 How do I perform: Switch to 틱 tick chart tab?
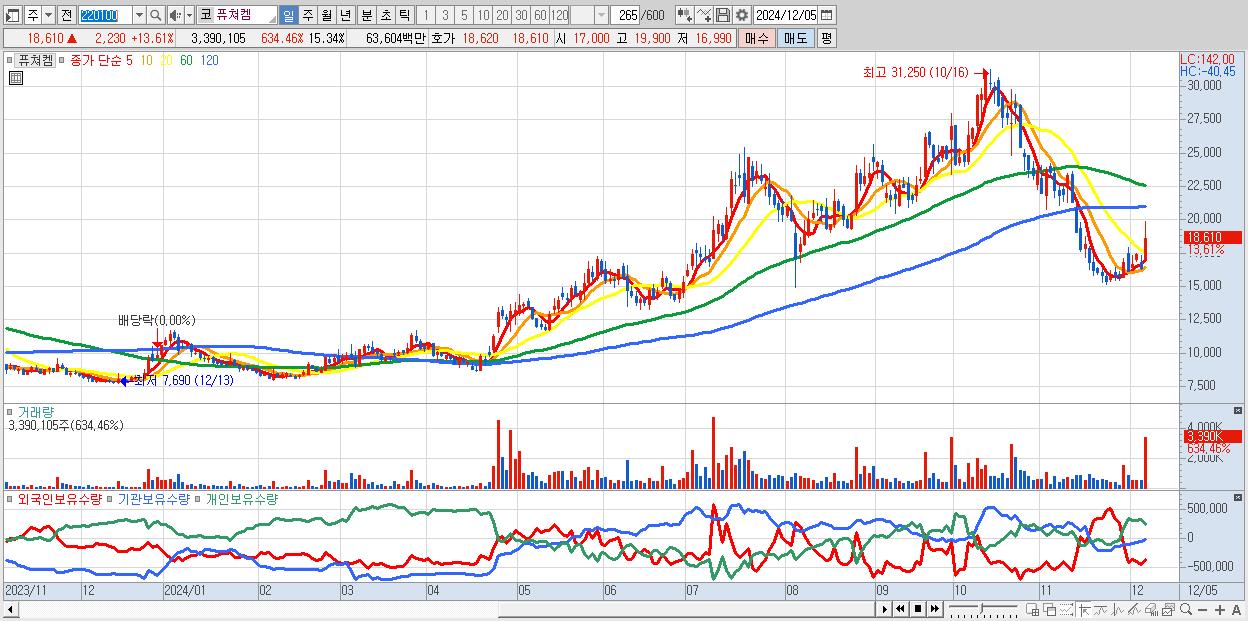pos(404,16)
